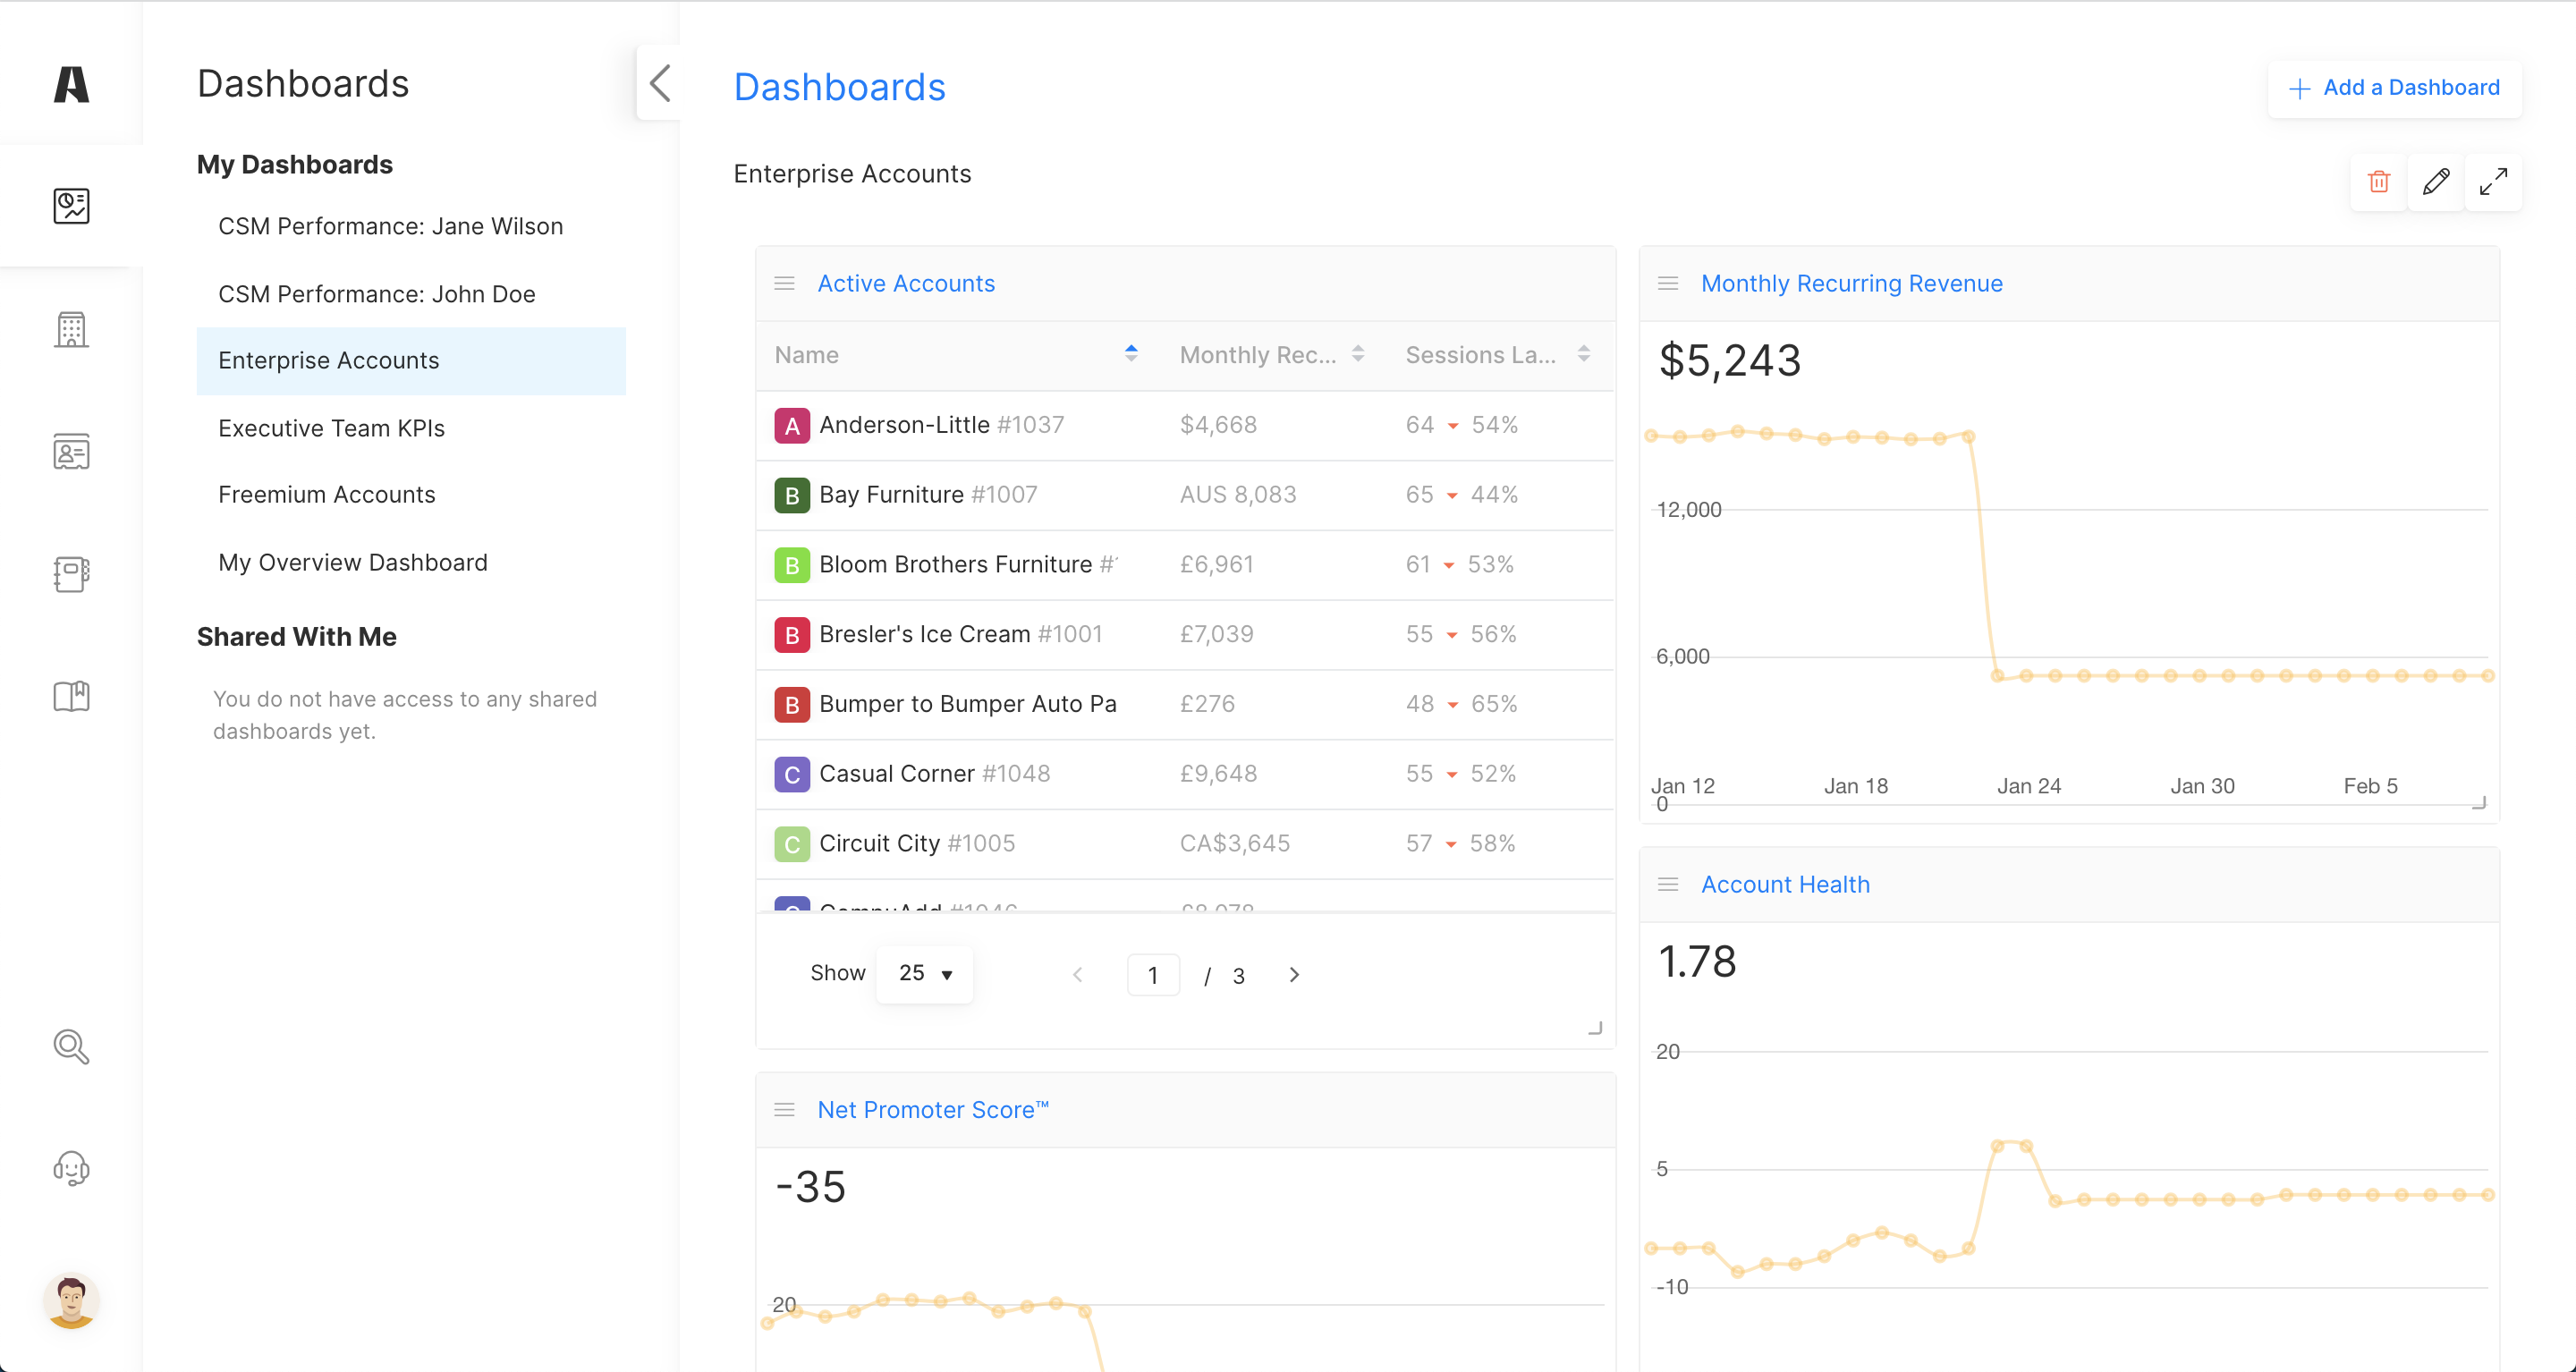The width and height of the screenshot is (2576, 1372).
Task: Click Add a Dashboard button
Action: coord(2394,88)
